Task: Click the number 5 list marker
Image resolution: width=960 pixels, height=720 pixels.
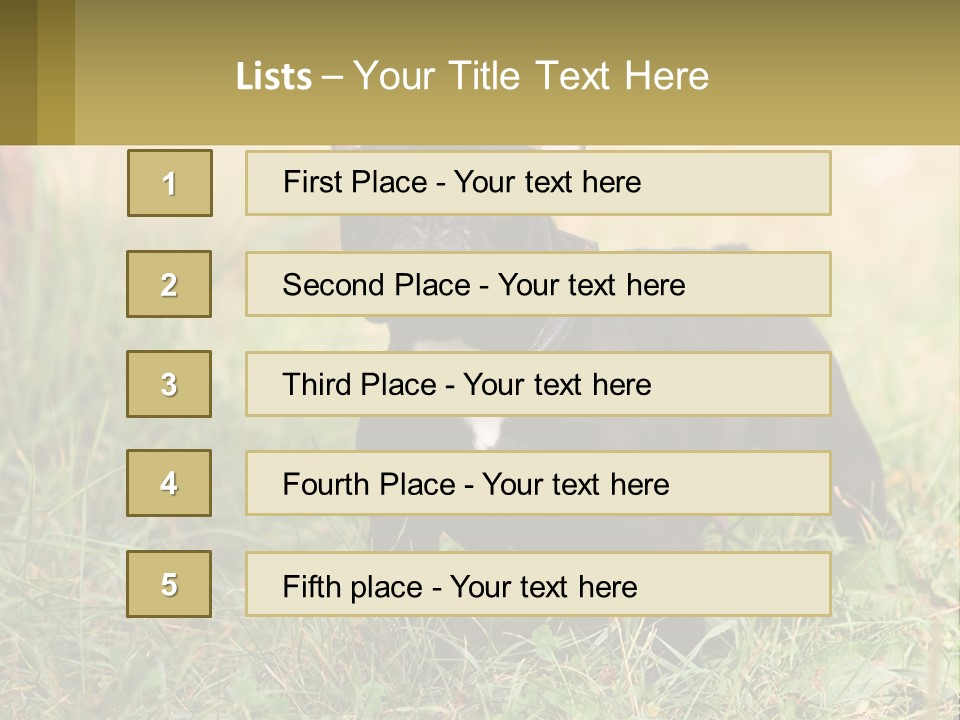Action: point(169,584)
